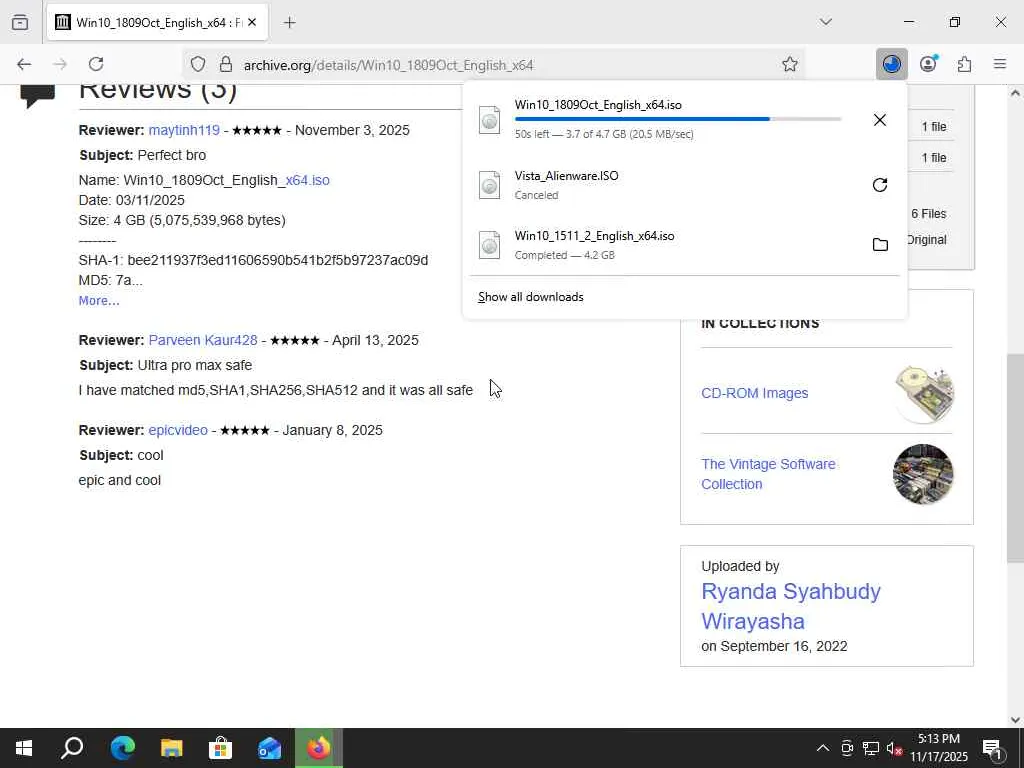Open Microsoft Store from taskbar
The width and height of the screenshot is (1024, 768).
tap(220, 748)
